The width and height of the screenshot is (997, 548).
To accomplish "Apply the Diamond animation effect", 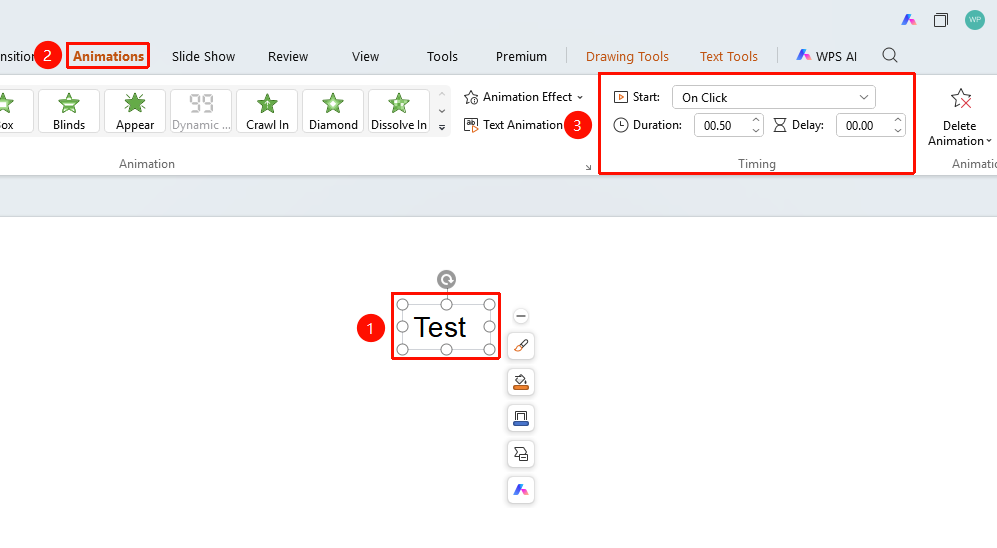I will pos(333,111).
